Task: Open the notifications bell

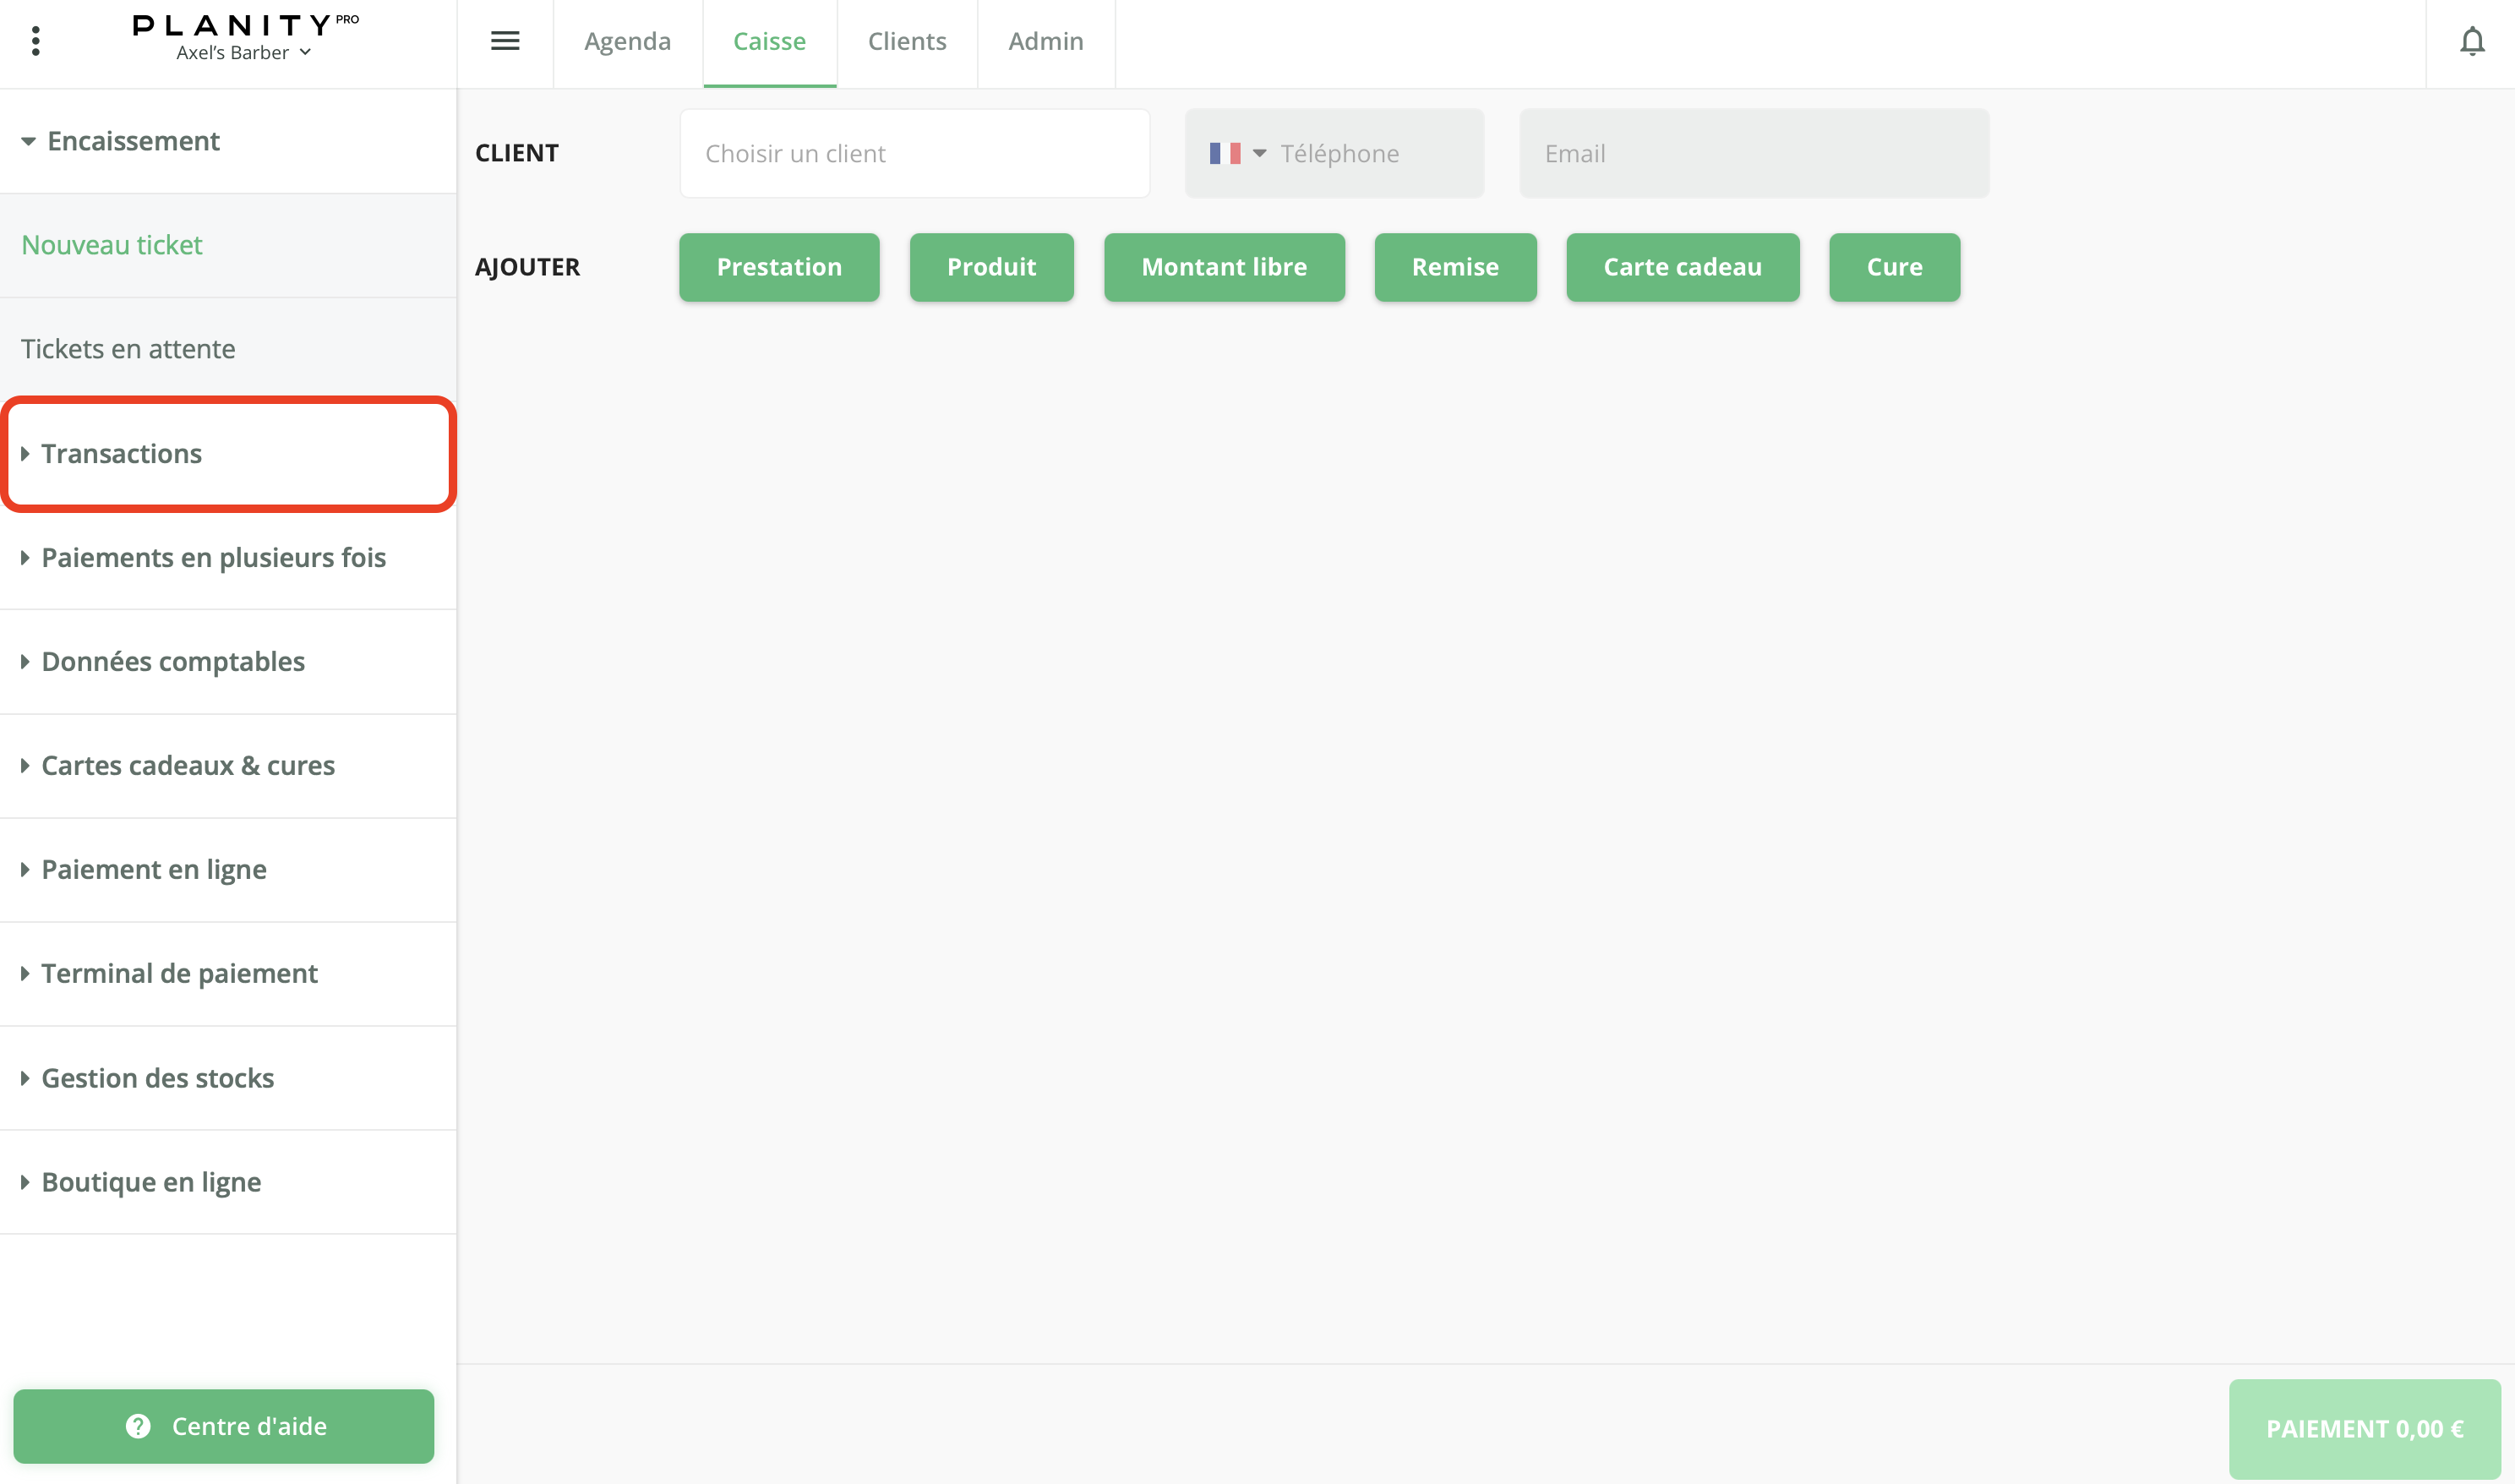Action: tap(2471, 42)
